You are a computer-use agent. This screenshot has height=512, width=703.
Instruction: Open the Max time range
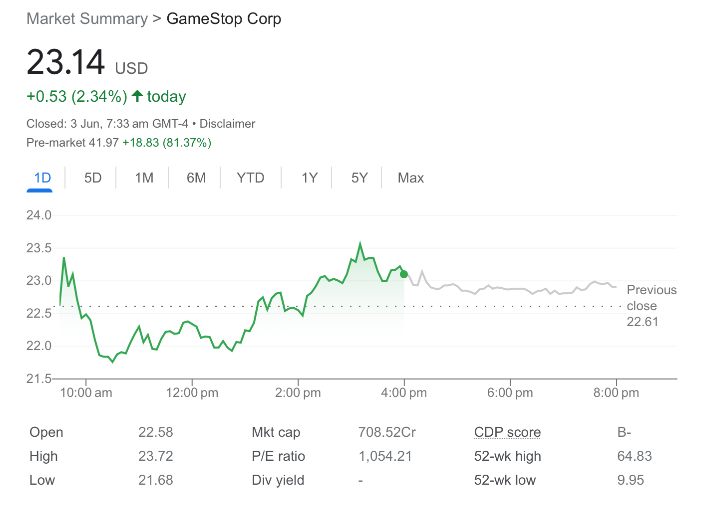(411, 178)
